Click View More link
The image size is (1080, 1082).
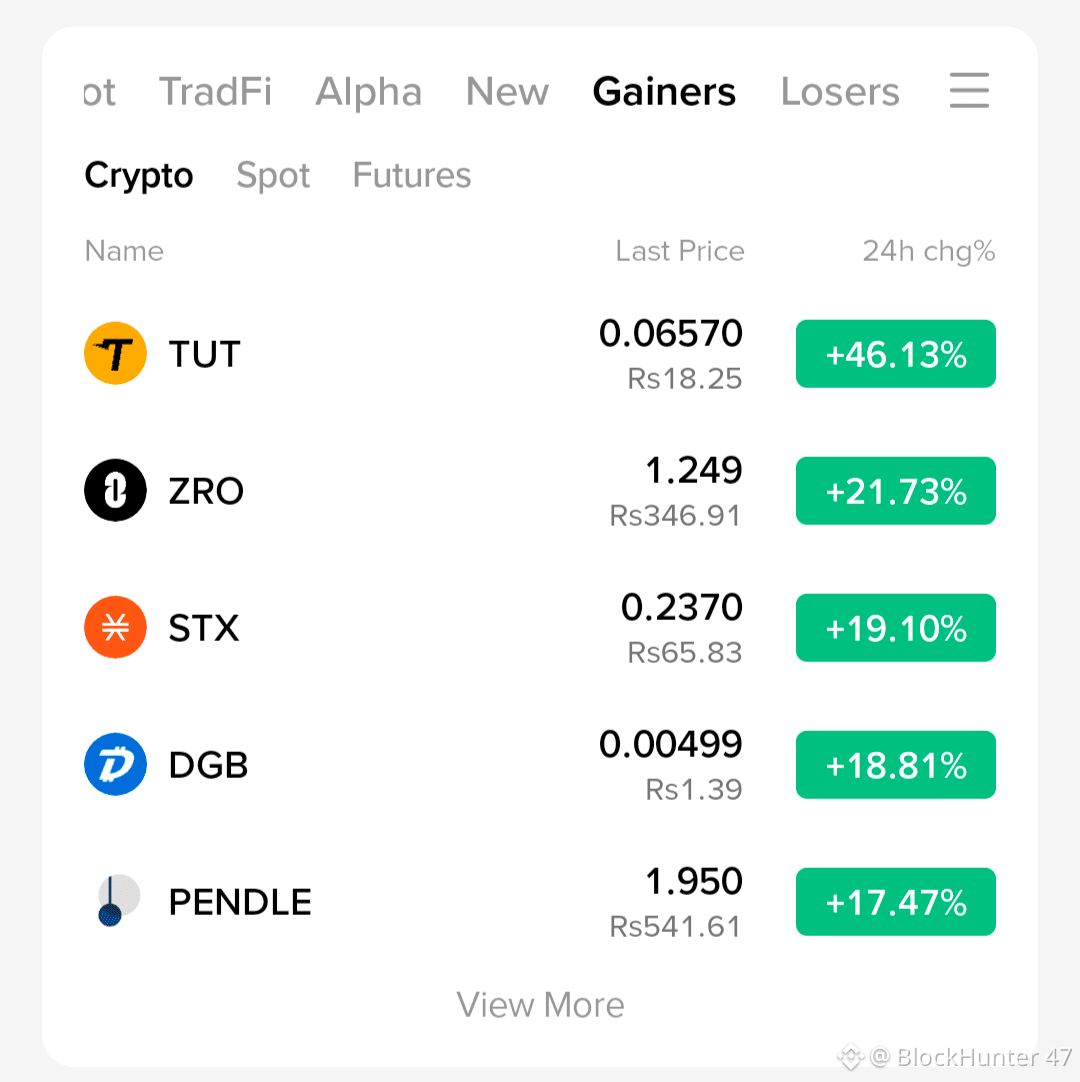540,1005
